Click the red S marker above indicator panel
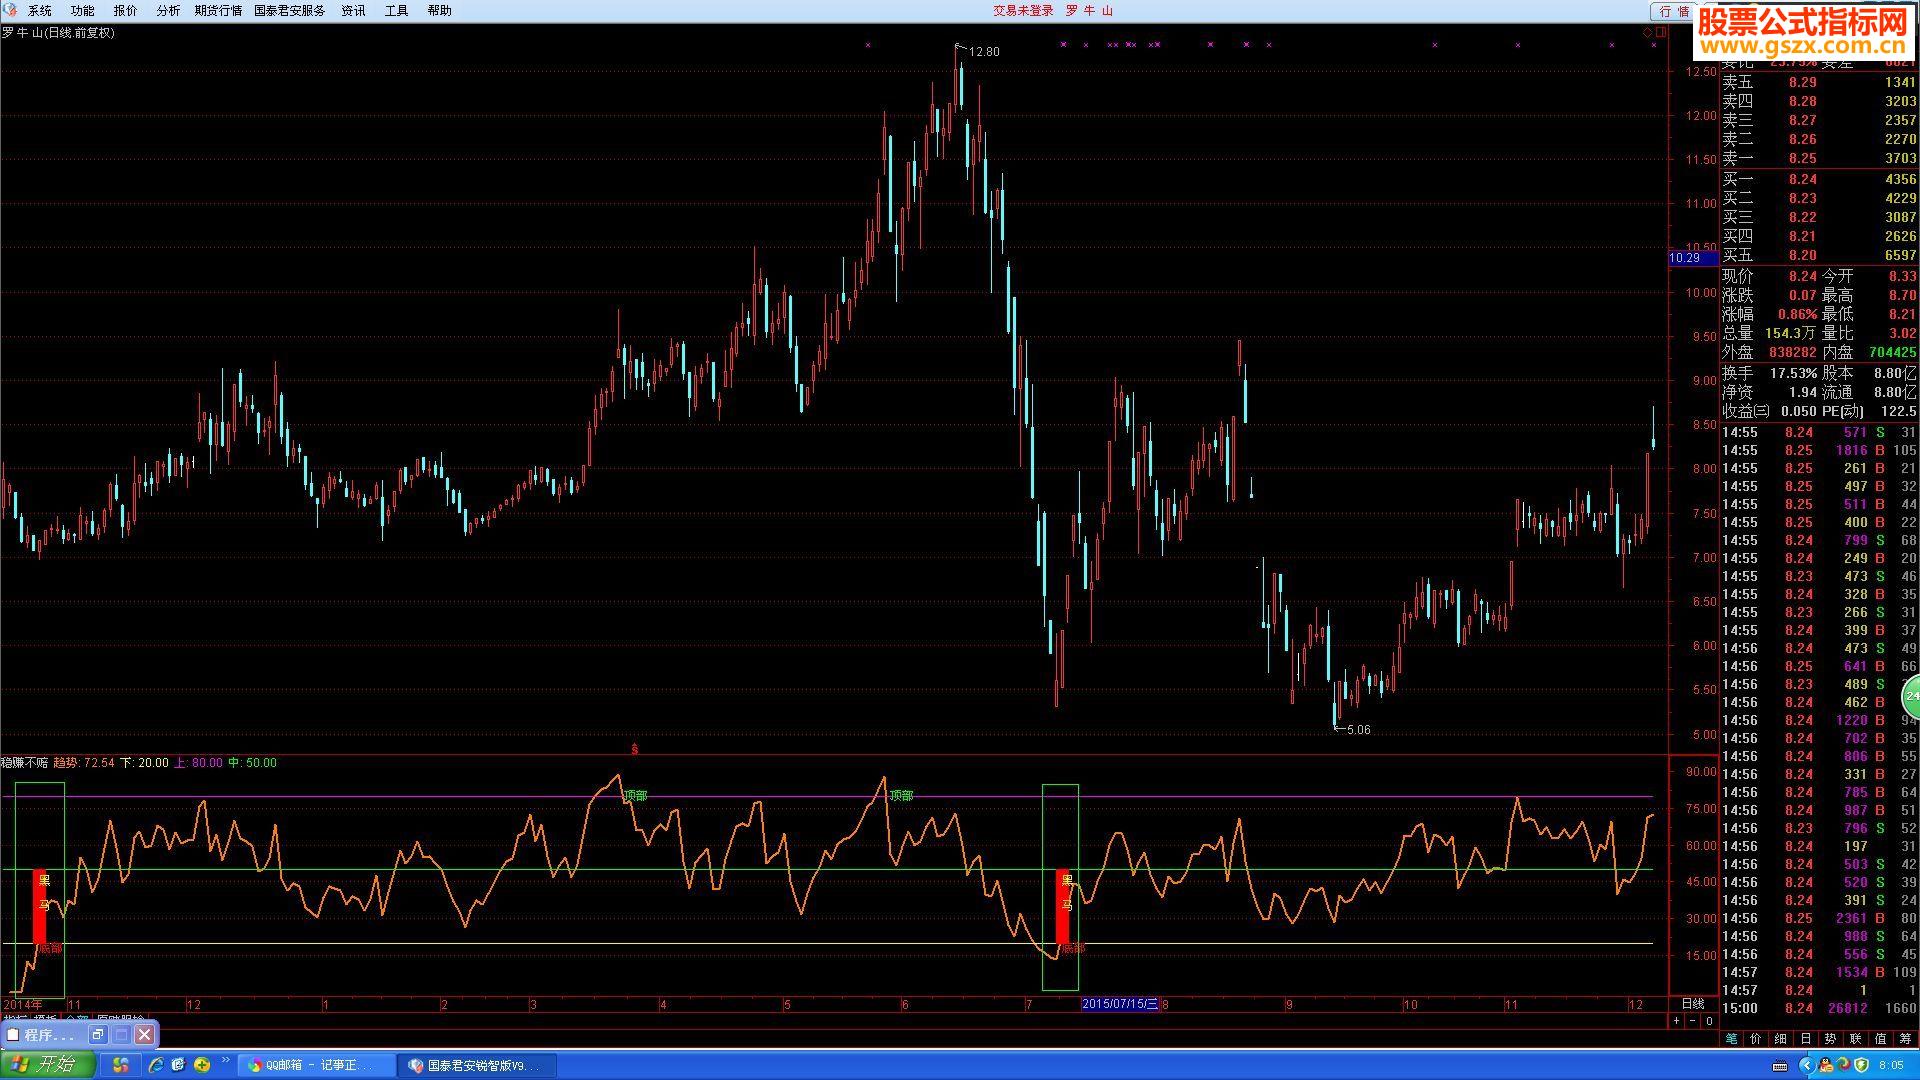Viewport: 1920px width, 1080px height. (634, 749)
